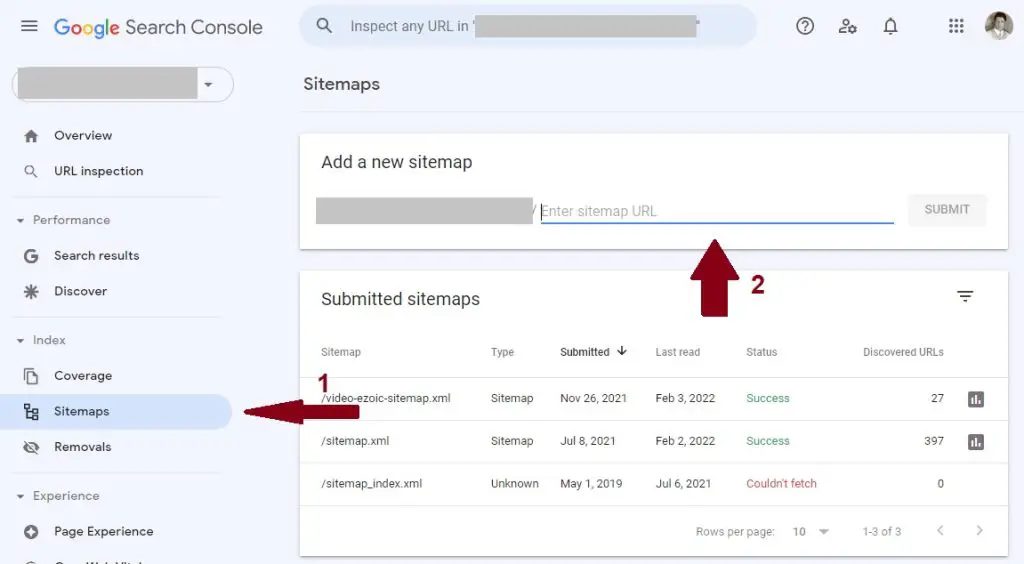The width and height of the screenshot is (1024, 564).
Task: Sort by Submitted column
Action: [593, 352]
